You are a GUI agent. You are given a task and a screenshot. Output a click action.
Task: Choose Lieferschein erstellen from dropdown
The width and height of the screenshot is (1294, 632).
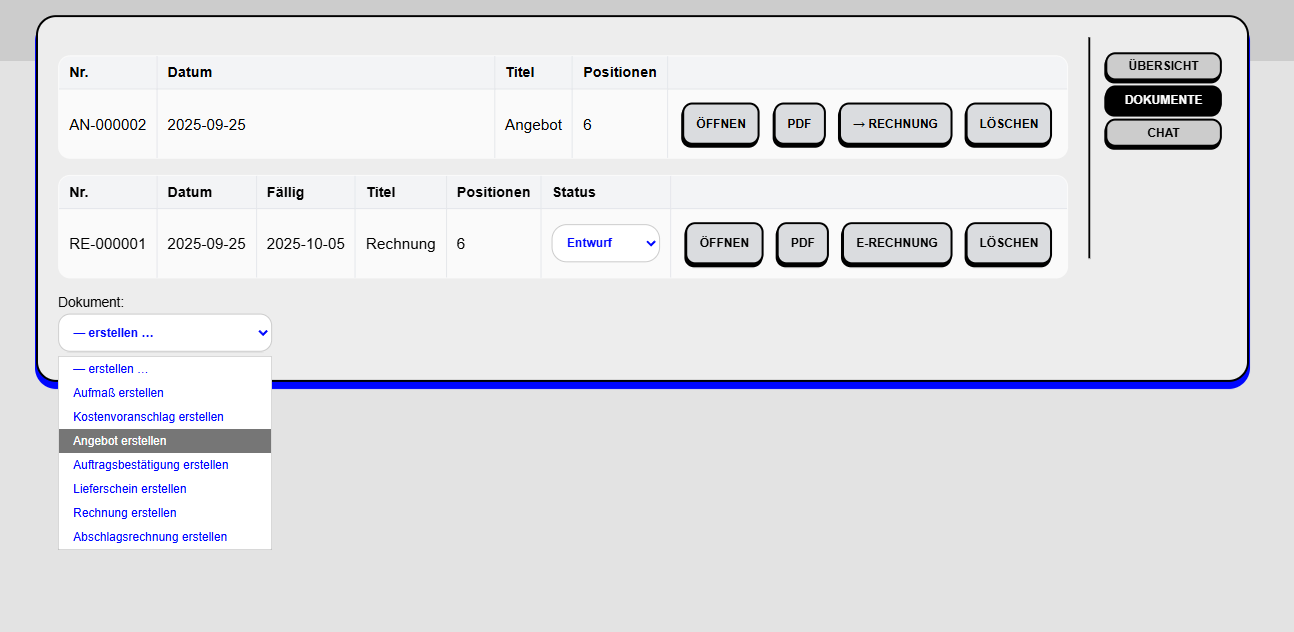(x=130, y=489)
